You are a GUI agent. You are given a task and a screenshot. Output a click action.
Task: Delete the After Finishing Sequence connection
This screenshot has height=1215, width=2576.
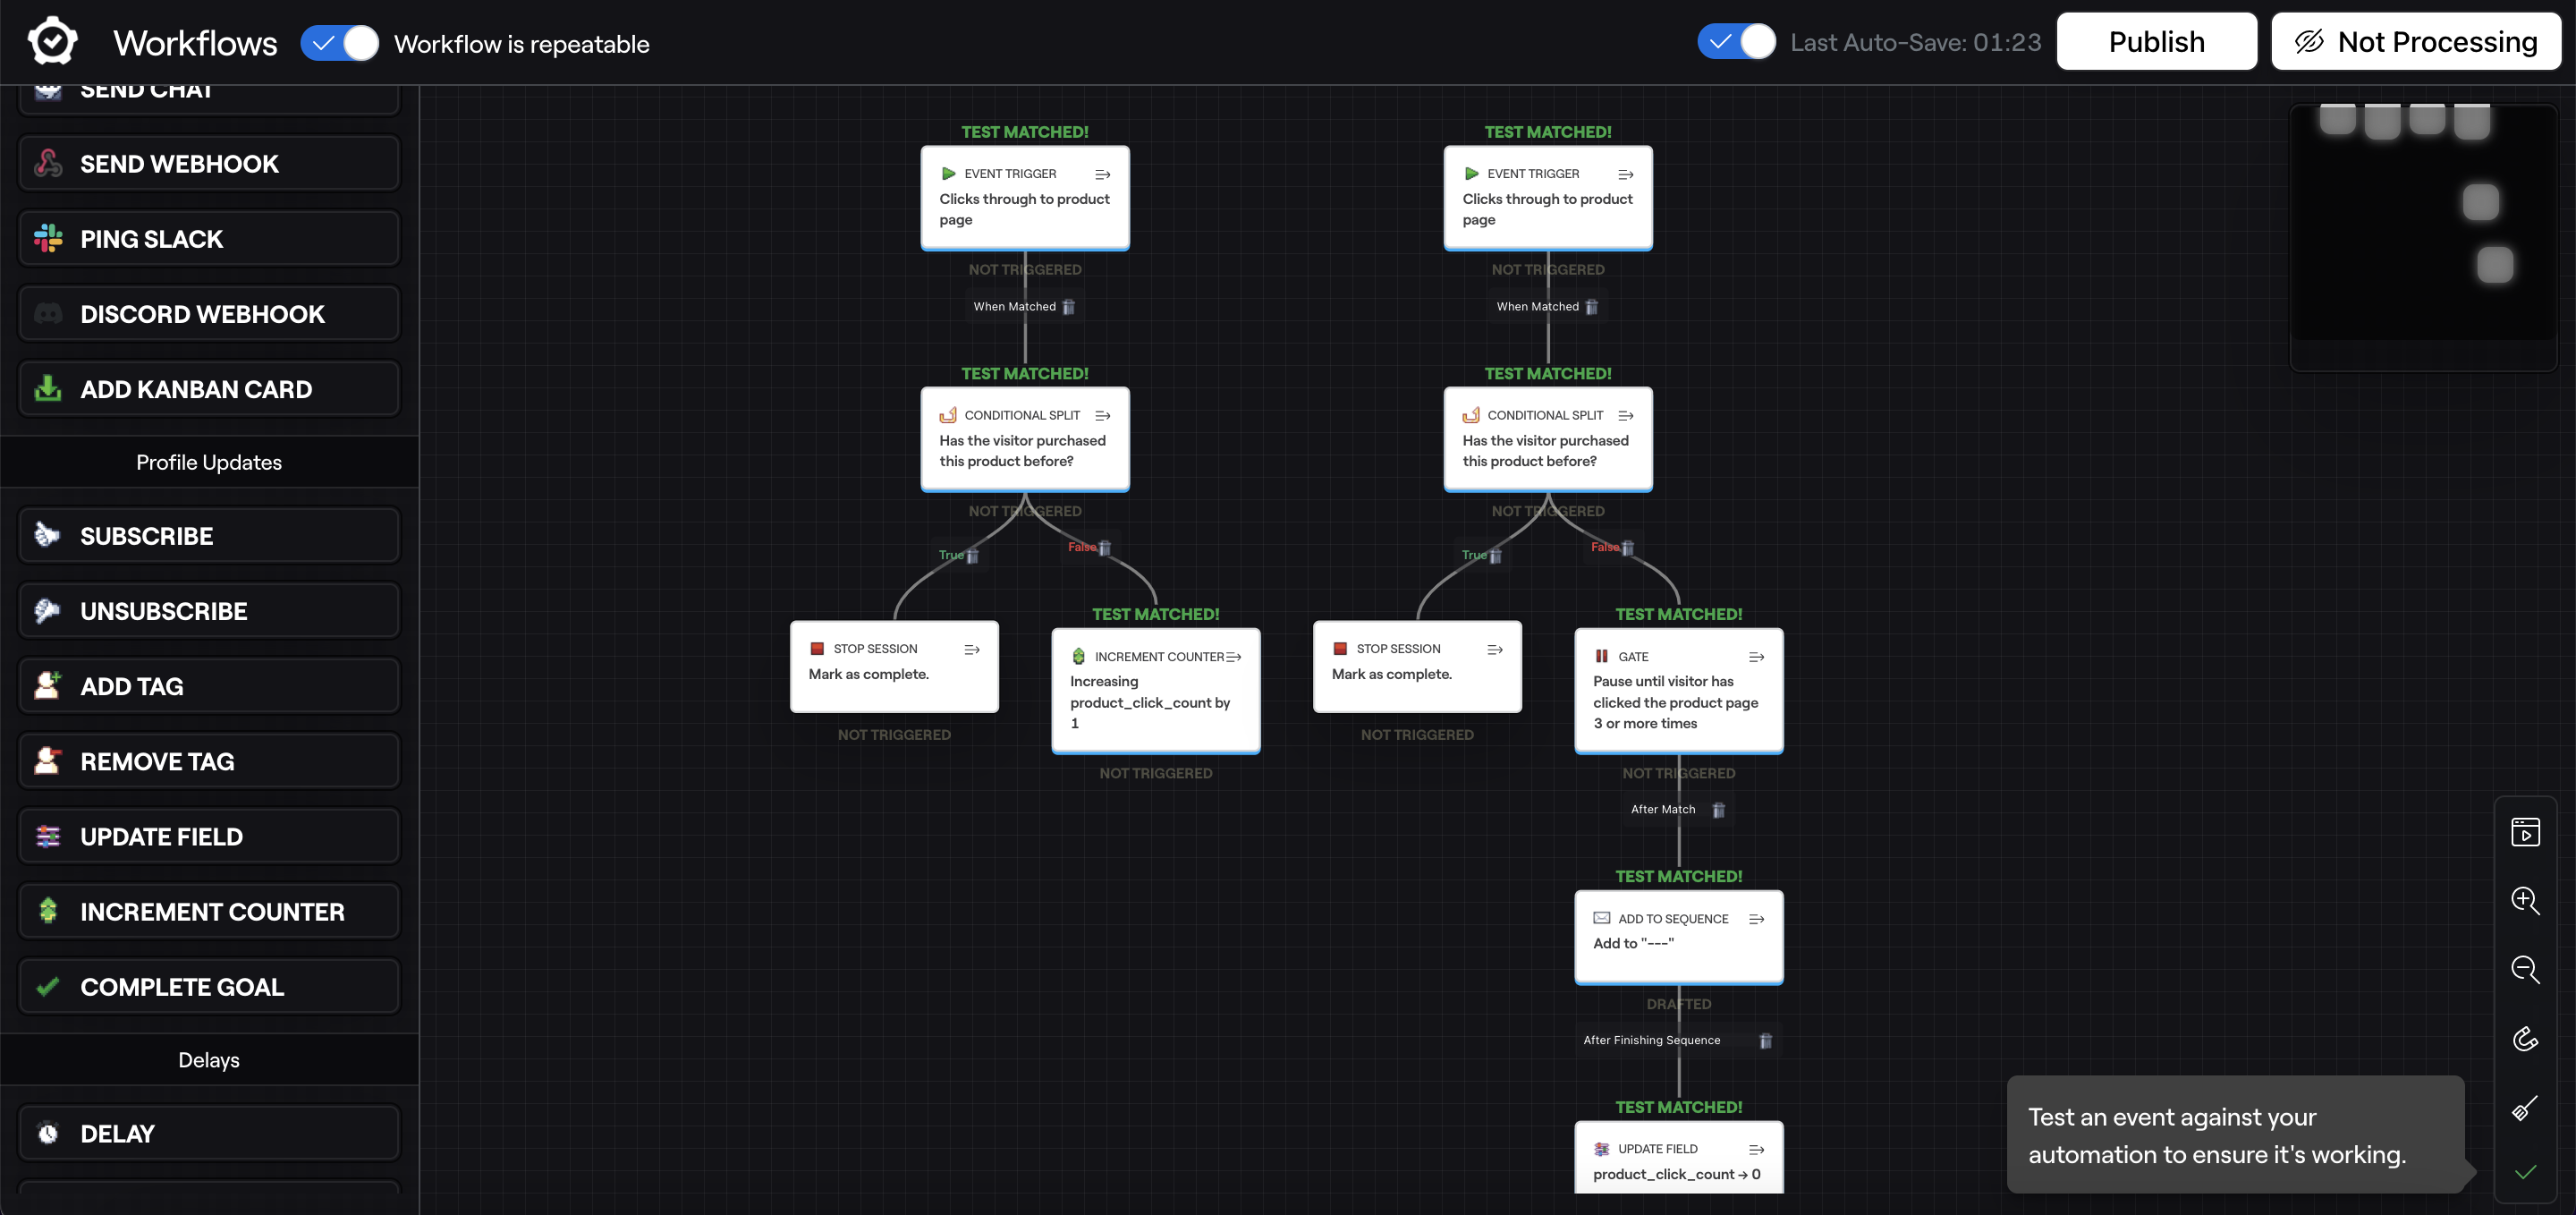[1765, 1041]
